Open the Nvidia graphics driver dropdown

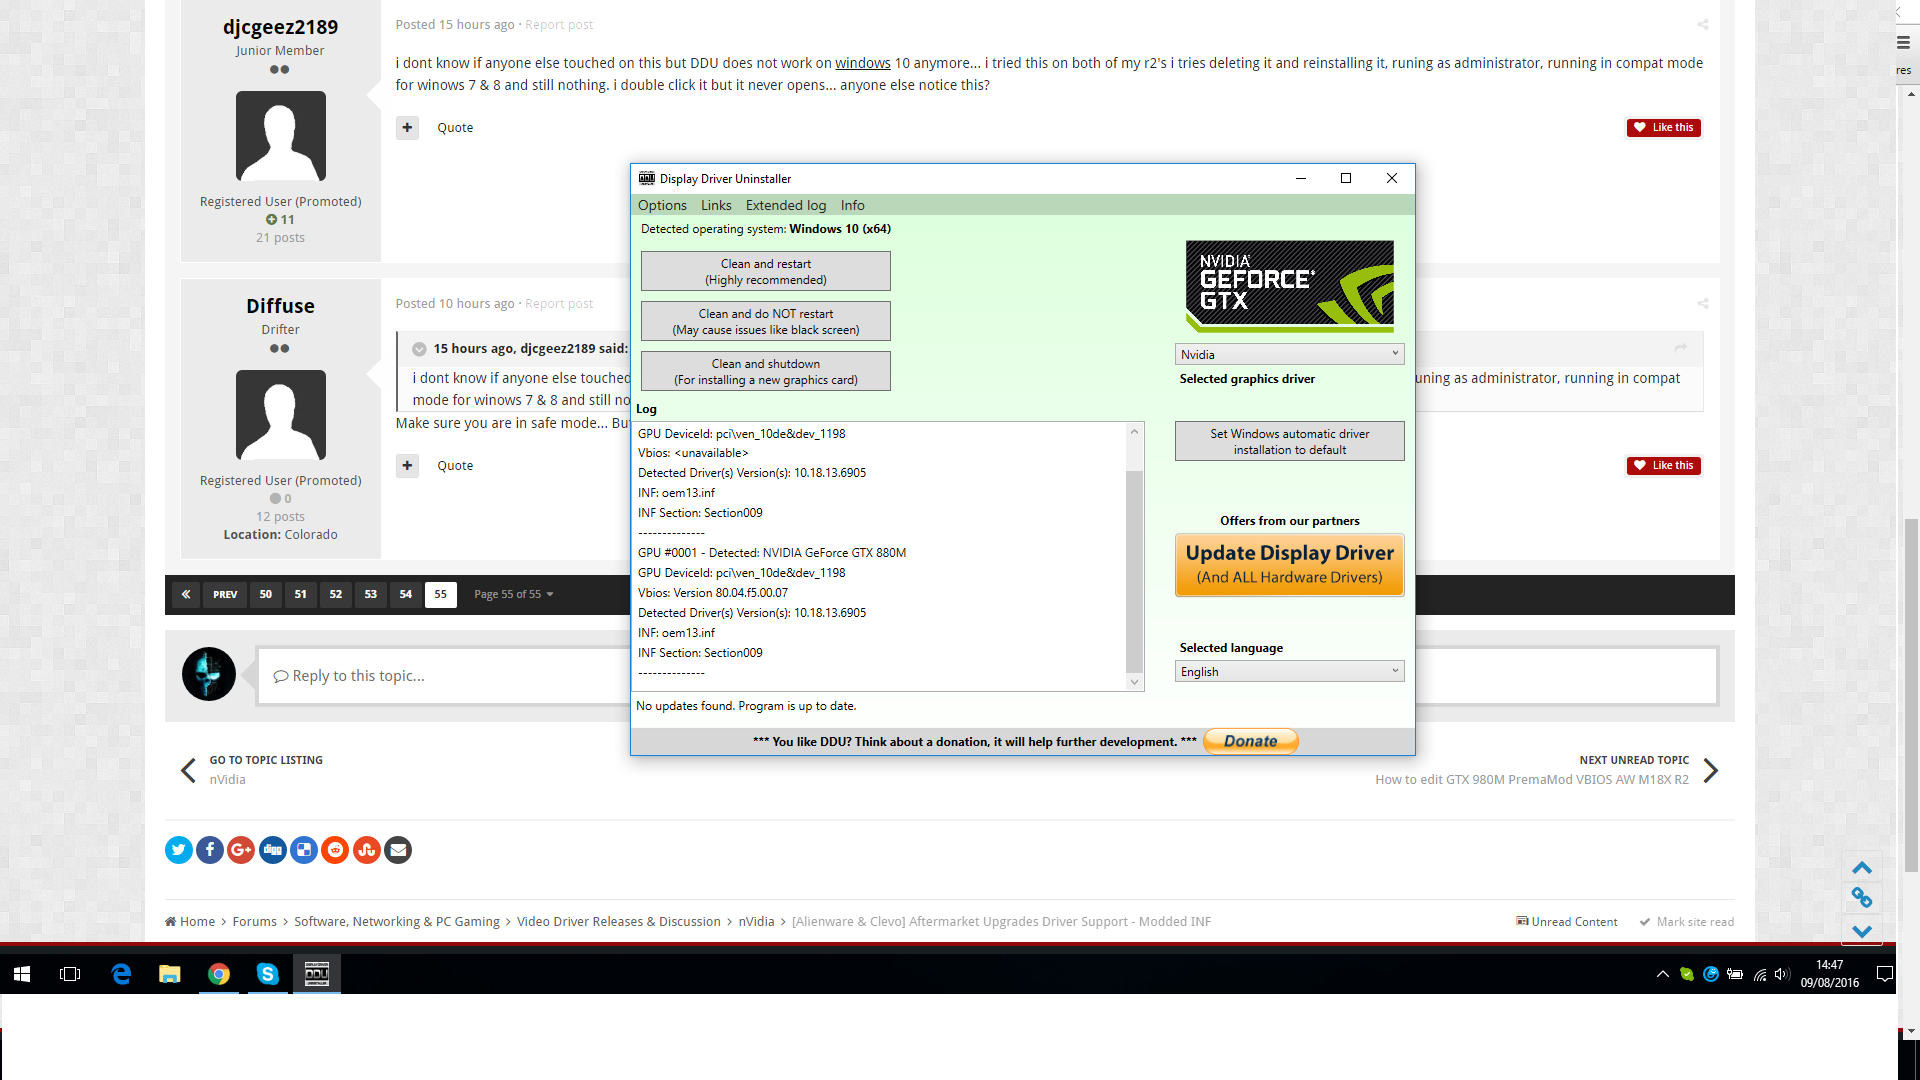(x=1289, y=354)
